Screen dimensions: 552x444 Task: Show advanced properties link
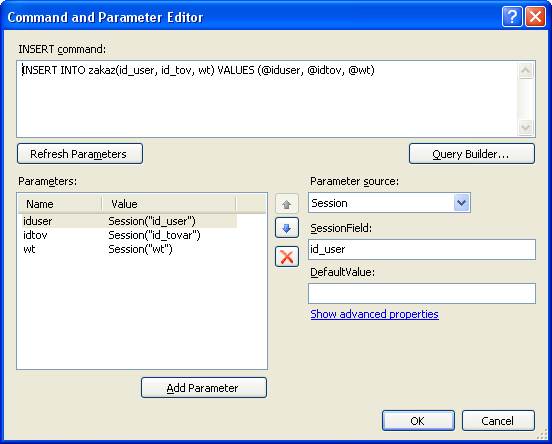click(374, 314)
